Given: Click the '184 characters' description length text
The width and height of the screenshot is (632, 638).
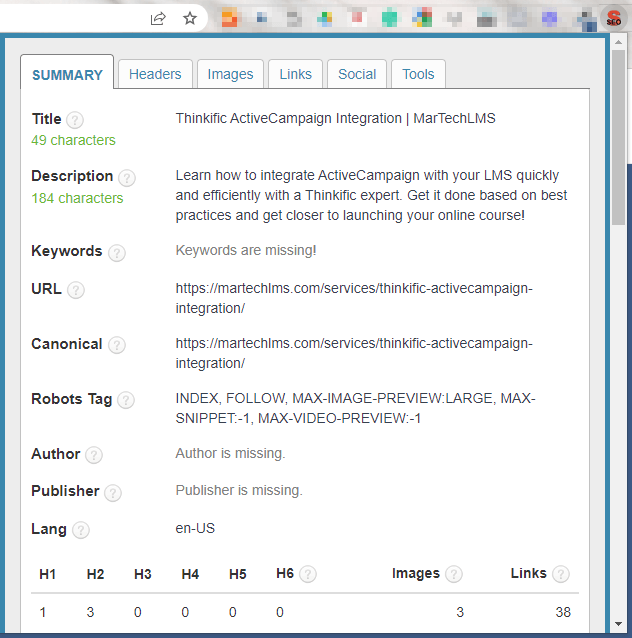Looking at the screenshot, I should [77, 198].
